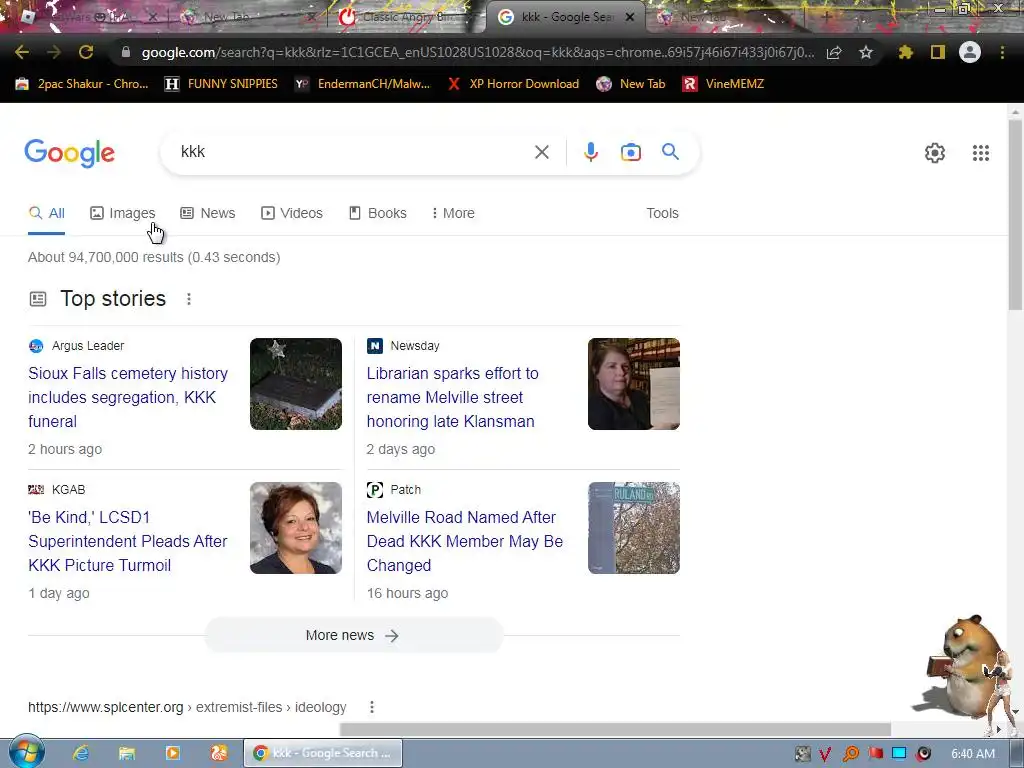The image size is (1024, 768).
Task: Open the File Explorer taskbar icon
Action: [127, 753]
